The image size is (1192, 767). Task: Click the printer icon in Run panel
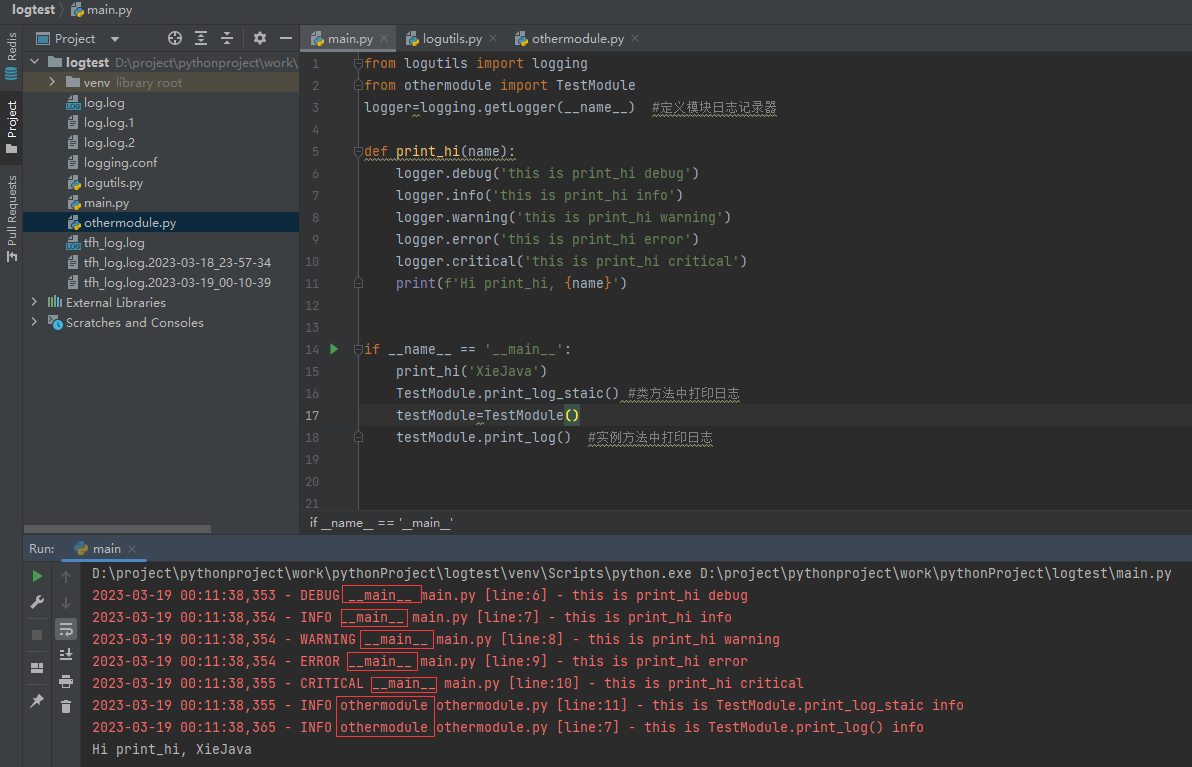66,681
